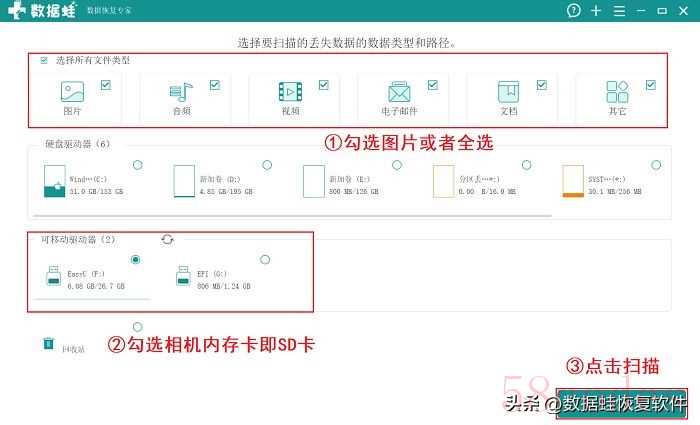
Task: Toggle 选择所有文件类型 checkbox
Action: pos(44,60)
